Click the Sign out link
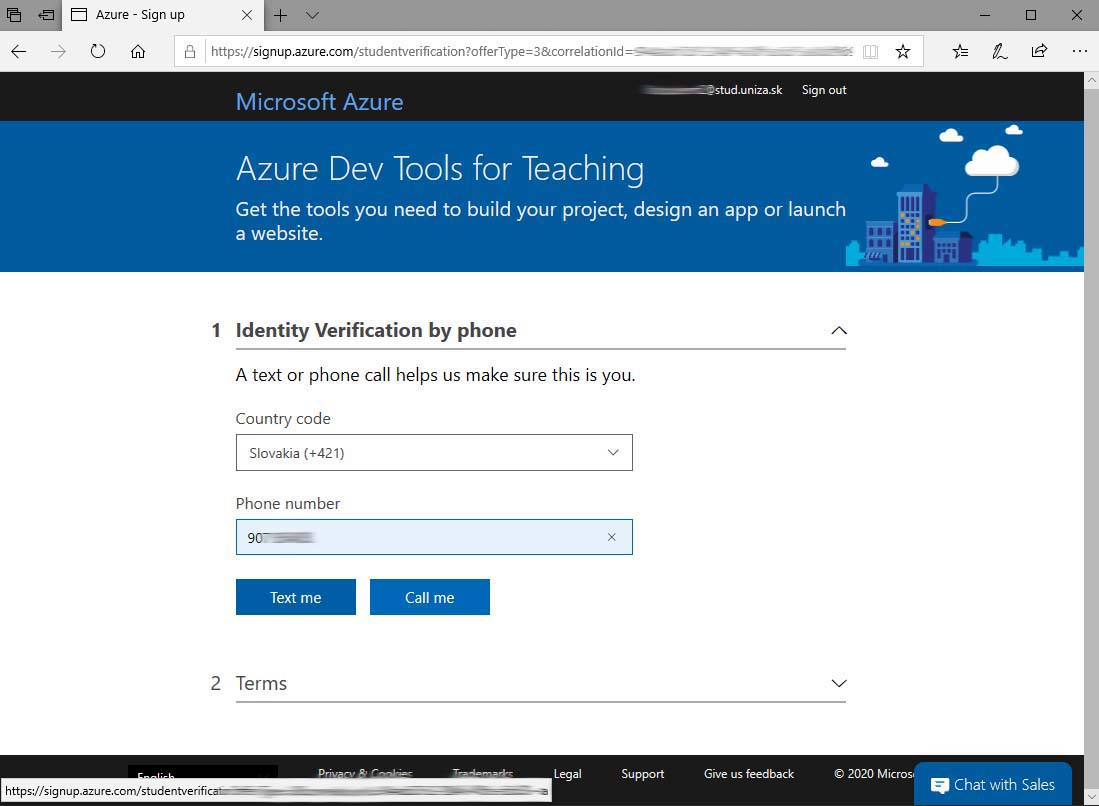 824,90
